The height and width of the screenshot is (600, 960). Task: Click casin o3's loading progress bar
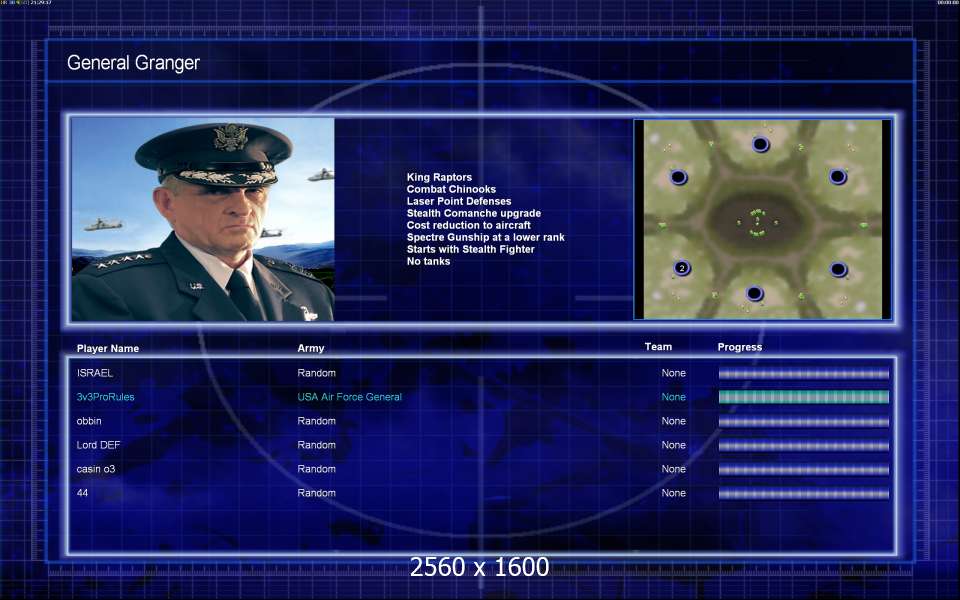click(803, 470)
